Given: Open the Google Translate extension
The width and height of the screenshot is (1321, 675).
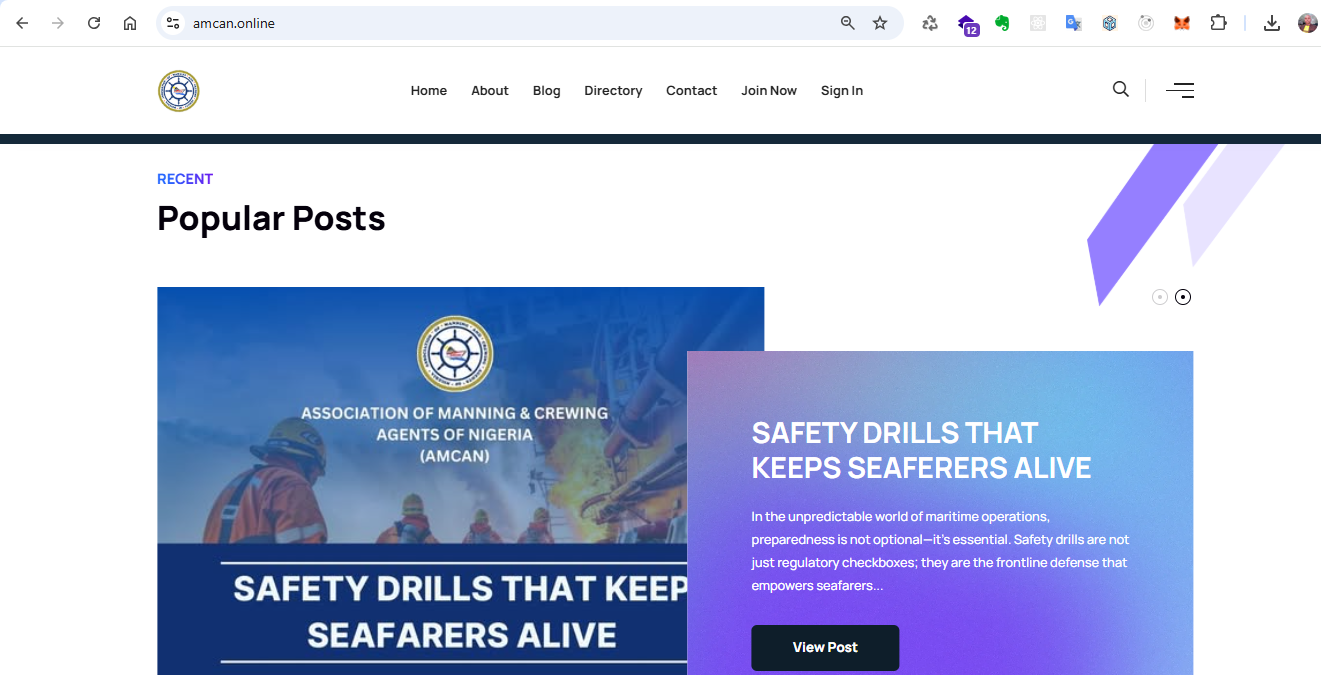Looking at the screenshot, I should [x=1073, y=23].
